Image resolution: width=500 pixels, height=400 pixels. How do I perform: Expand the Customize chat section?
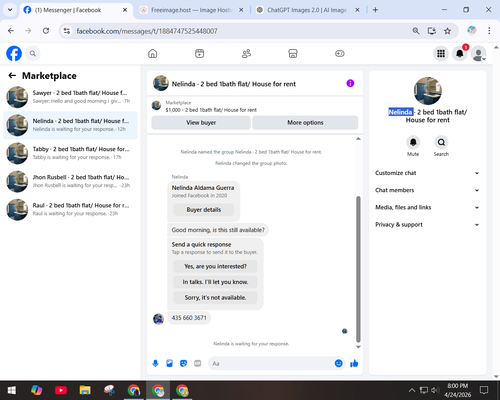click(427, 173)
